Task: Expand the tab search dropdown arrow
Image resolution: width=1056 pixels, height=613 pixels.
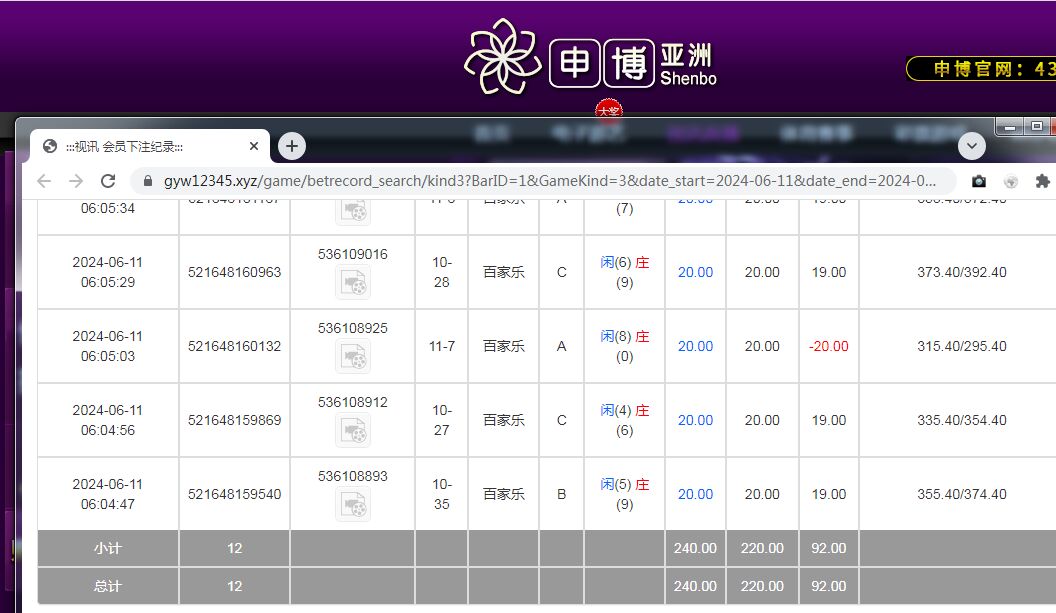Action: tap(972, 146)
